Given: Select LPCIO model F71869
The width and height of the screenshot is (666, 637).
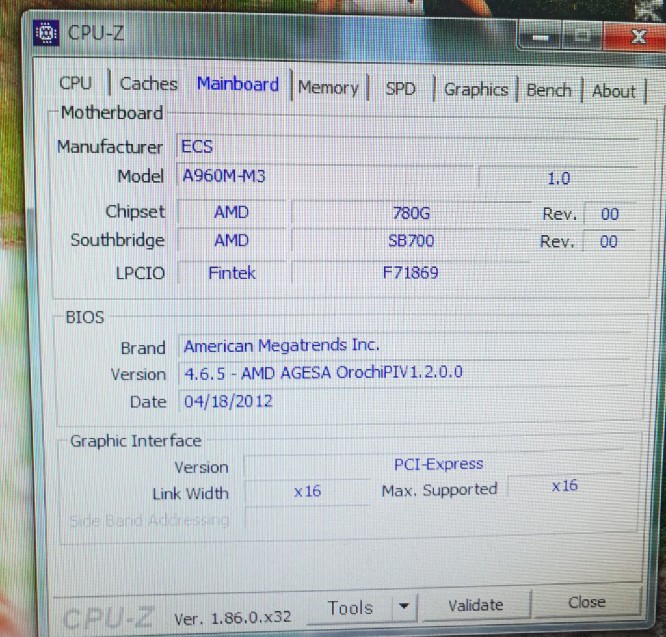Looking at the screenshot, I should click(x=410, y=272).
